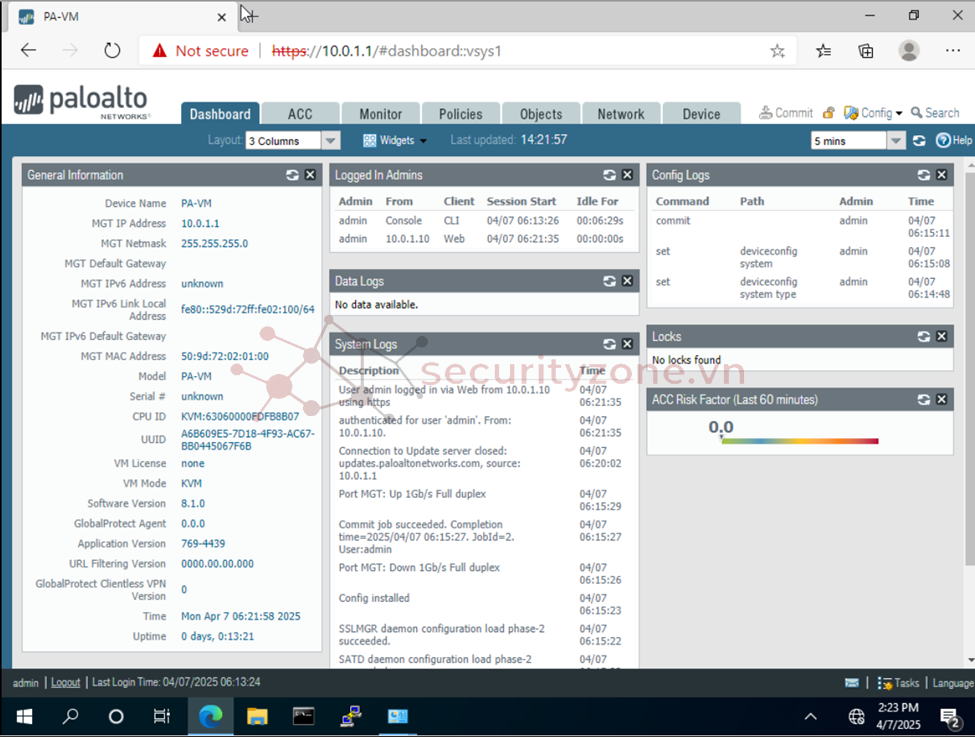Refresh the Config Logs widget
This screenshot has height=737, width=975.
pos(924,175)
